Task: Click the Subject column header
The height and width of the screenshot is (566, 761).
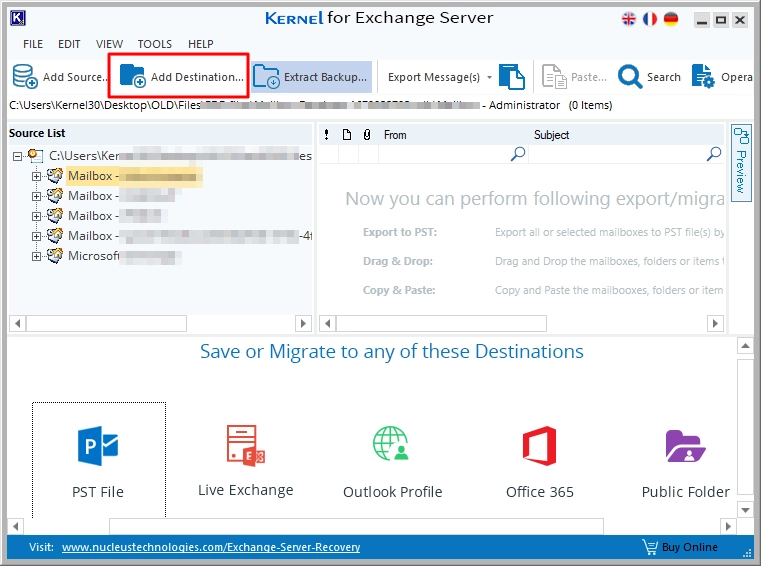Action: 551,135
